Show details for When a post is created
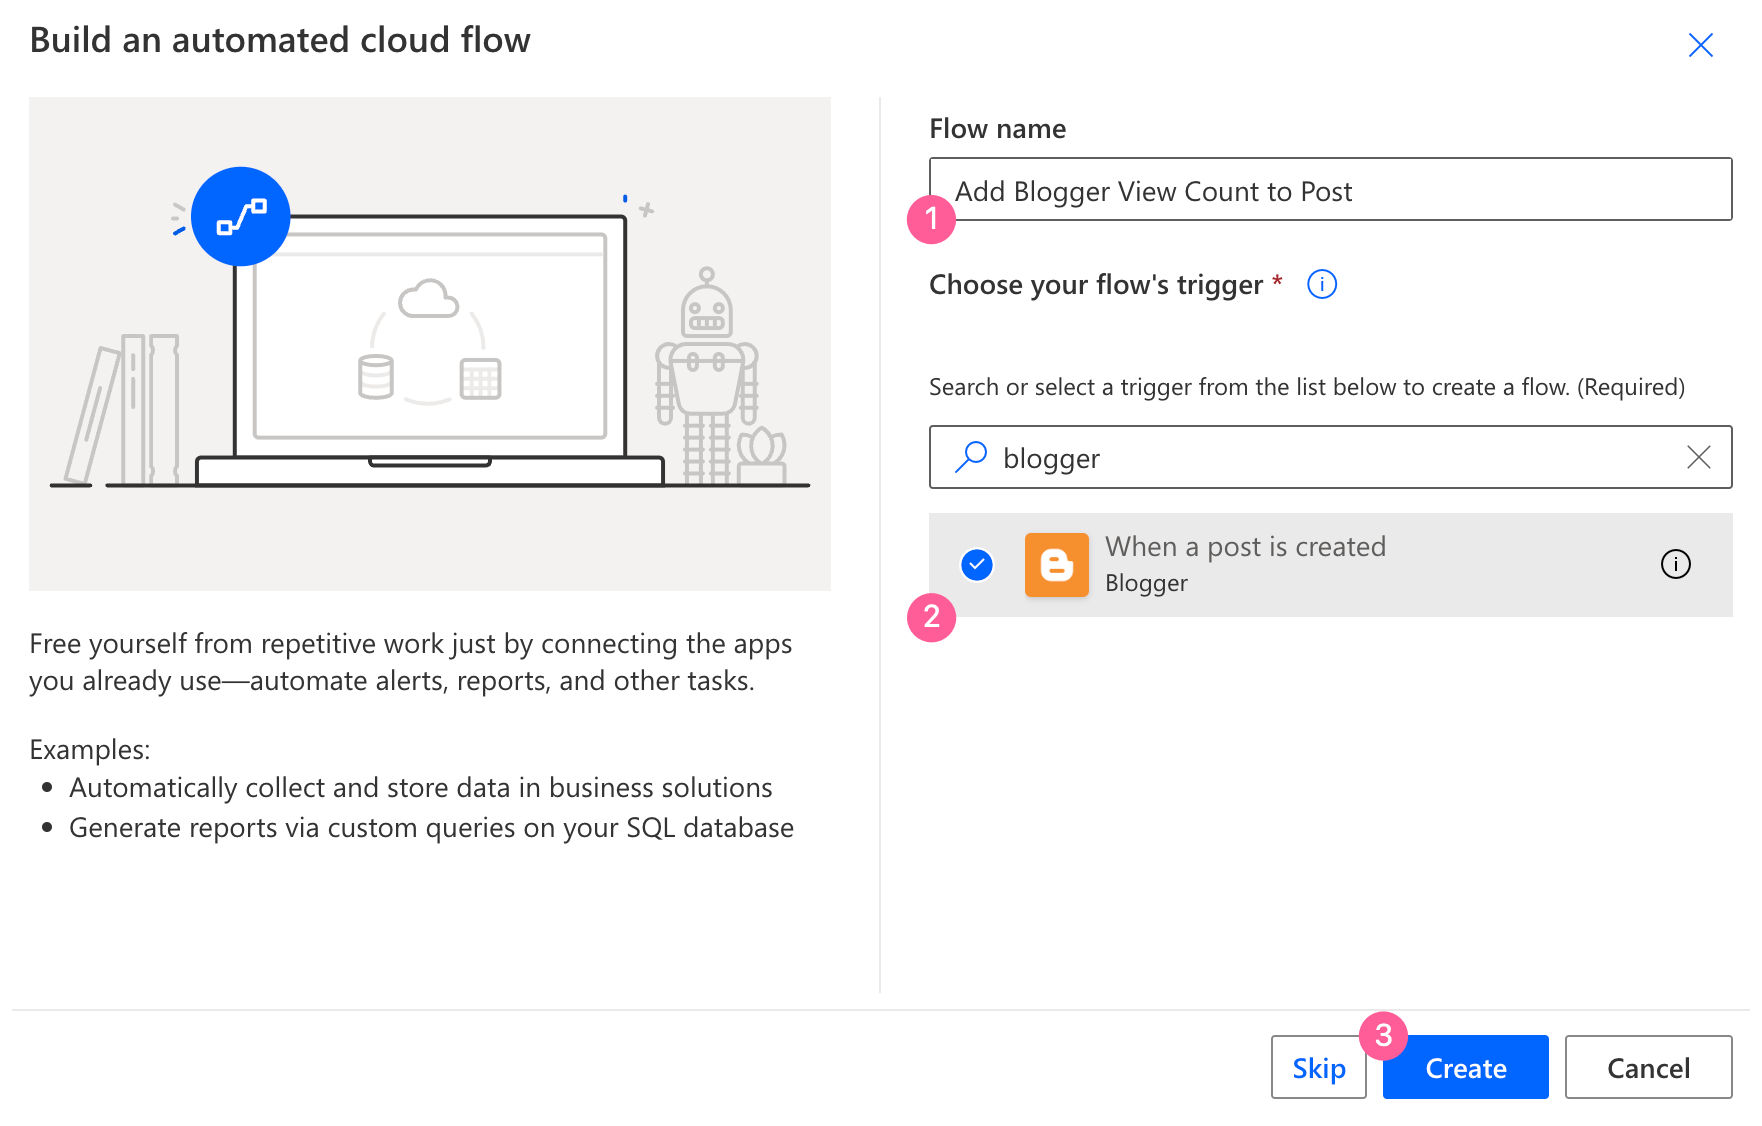 [1676, 565]
